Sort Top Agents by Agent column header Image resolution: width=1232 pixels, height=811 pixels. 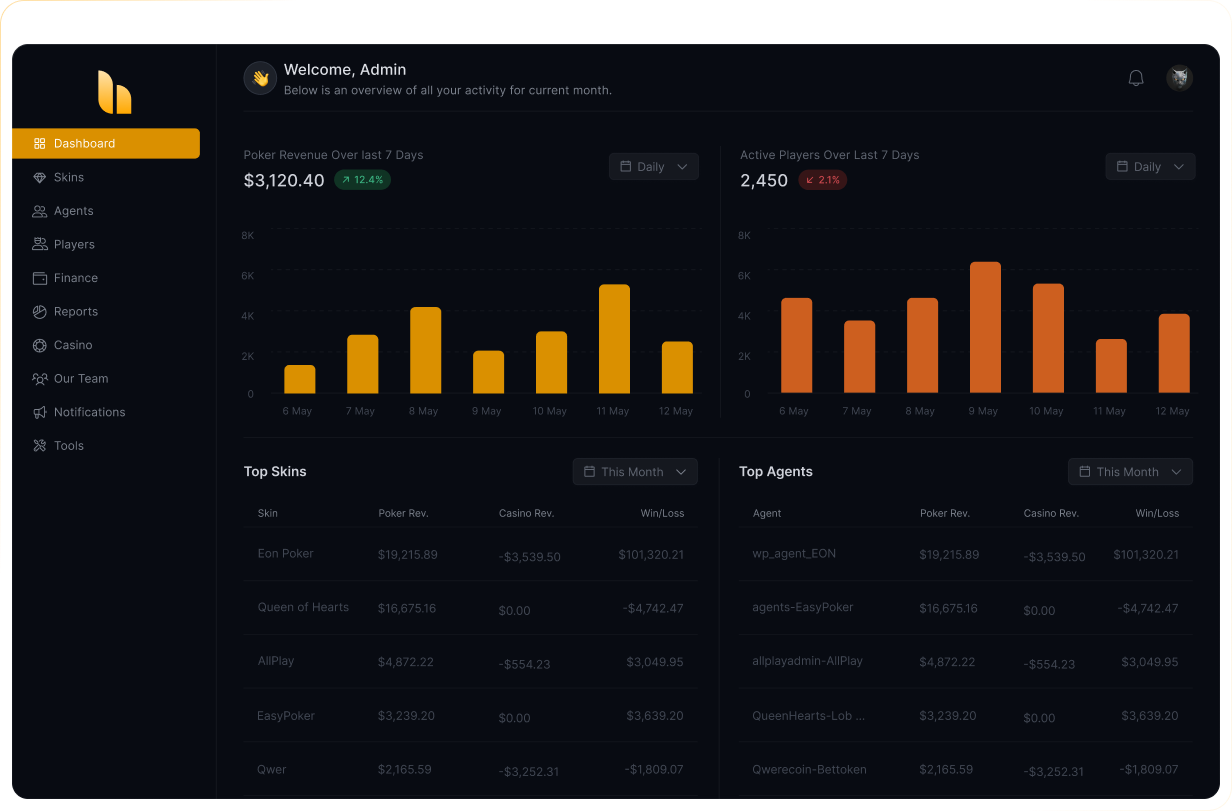coord(767,514)
